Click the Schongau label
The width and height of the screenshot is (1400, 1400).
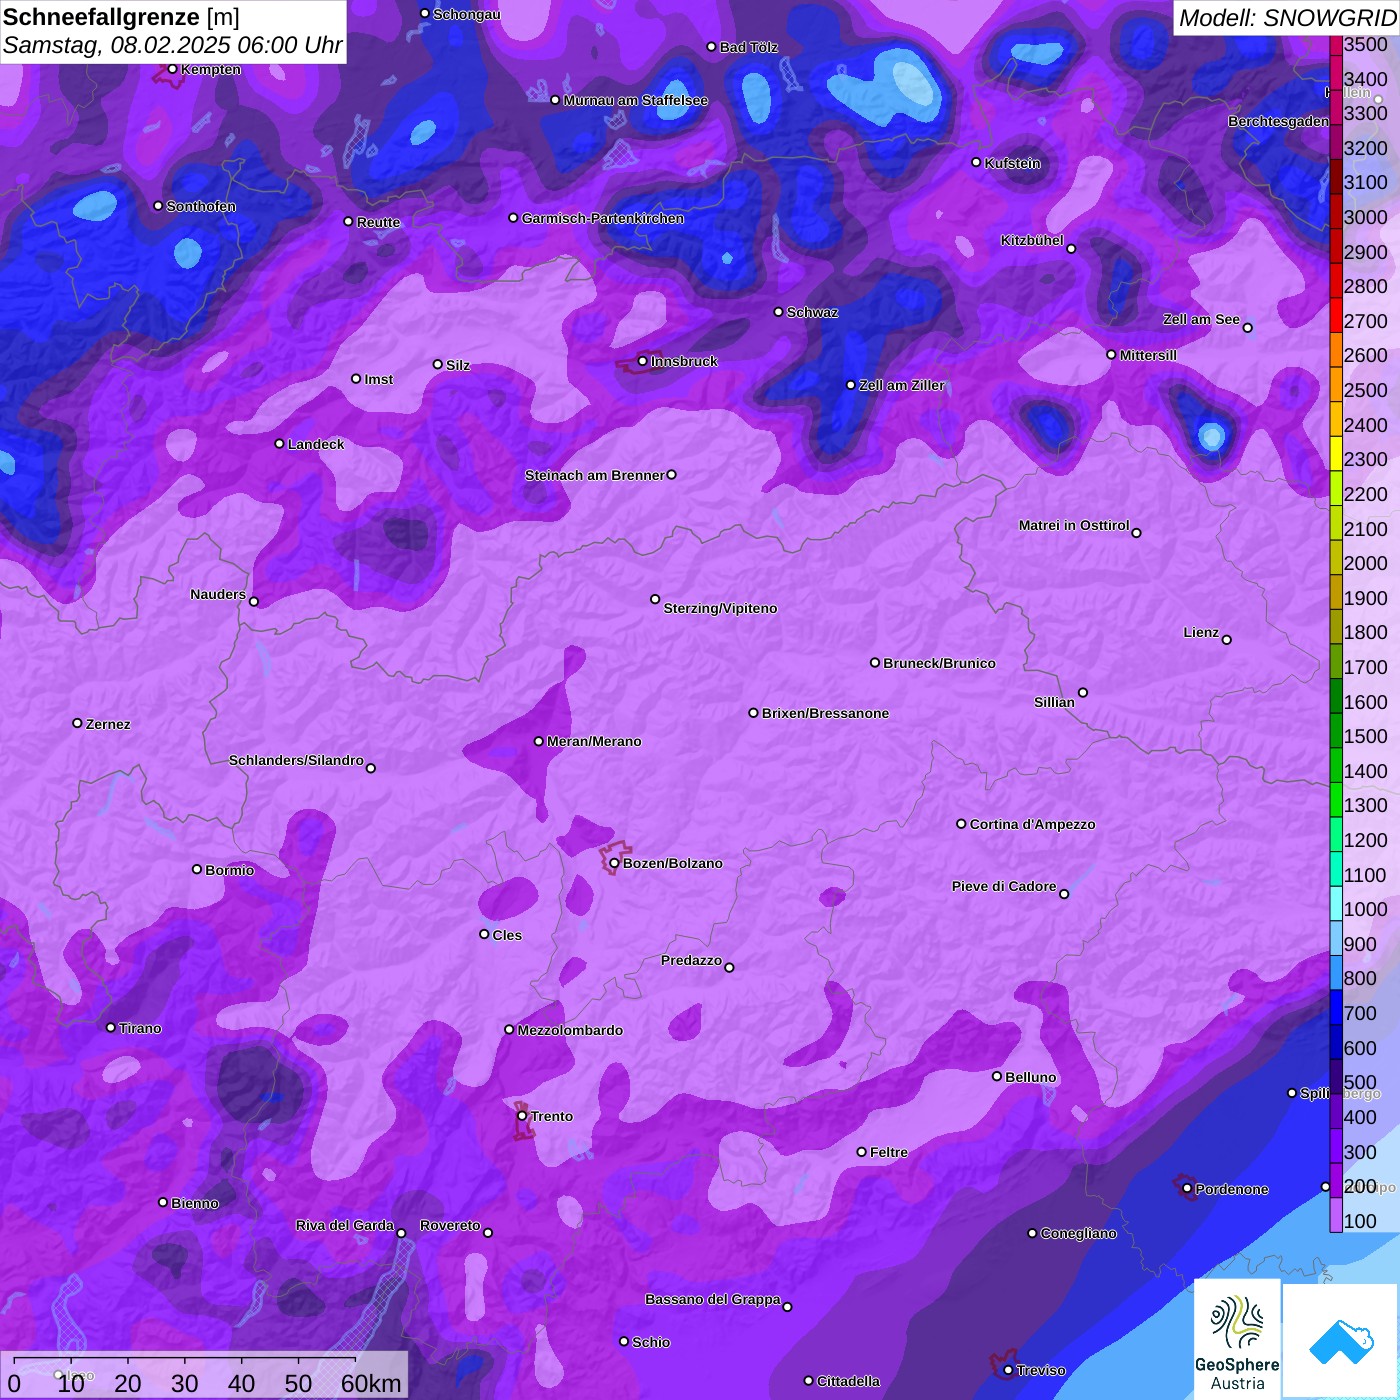click(x=466, y=14)
